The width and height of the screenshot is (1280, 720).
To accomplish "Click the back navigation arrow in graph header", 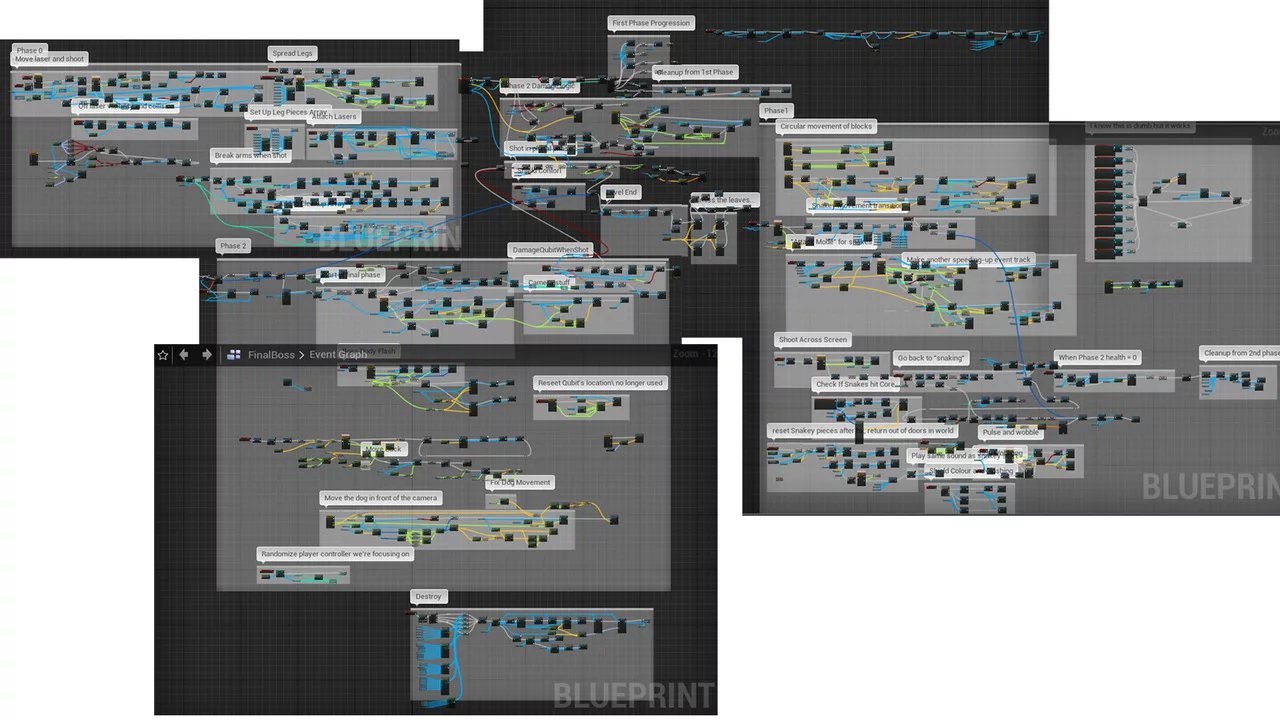I will point(184,355).
